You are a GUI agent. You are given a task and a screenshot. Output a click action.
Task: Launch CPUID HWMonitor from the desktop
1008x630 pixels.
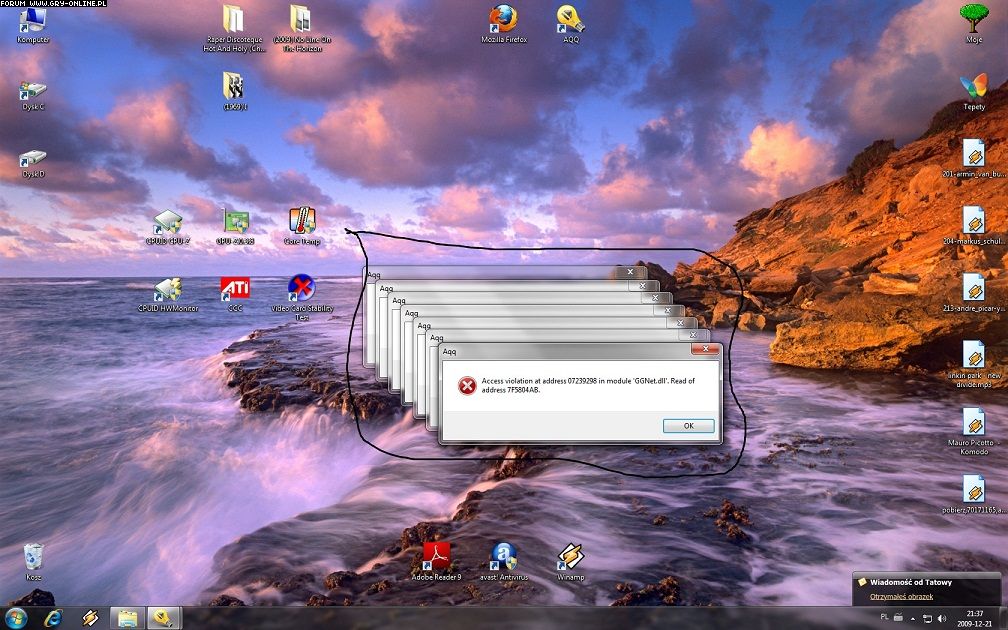[x=167, y=290]
